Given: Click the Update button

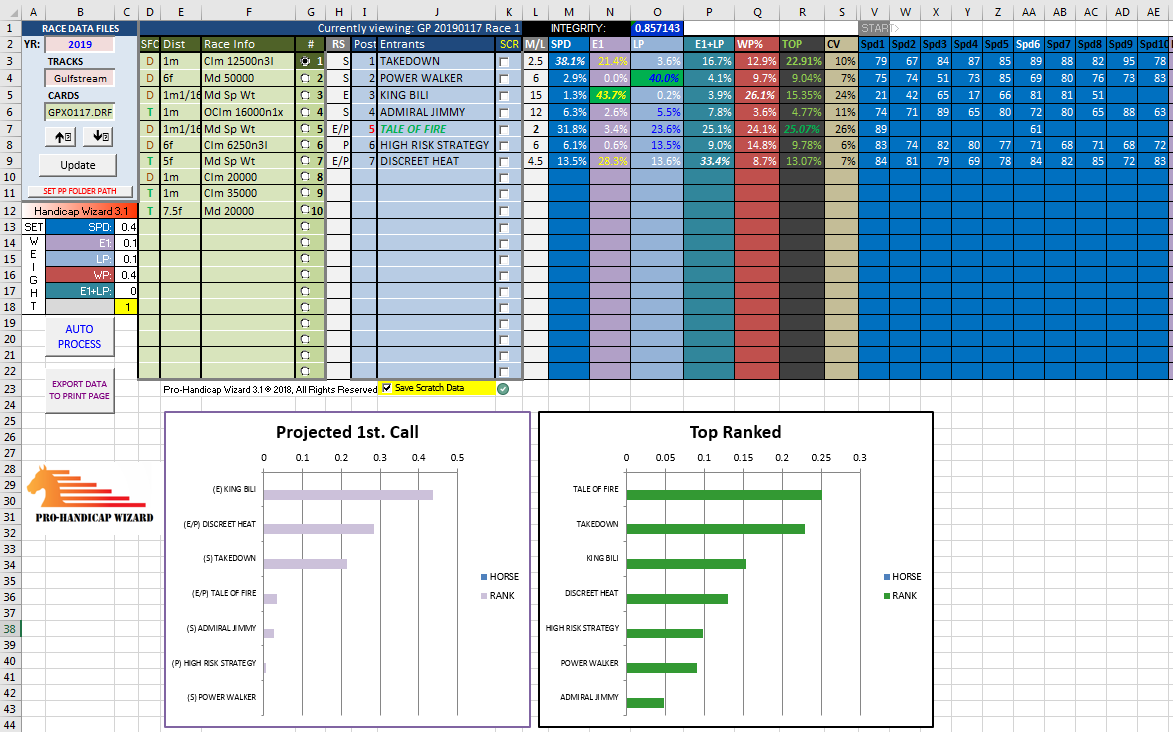Looking at the screenshot, I should (78, 165).
